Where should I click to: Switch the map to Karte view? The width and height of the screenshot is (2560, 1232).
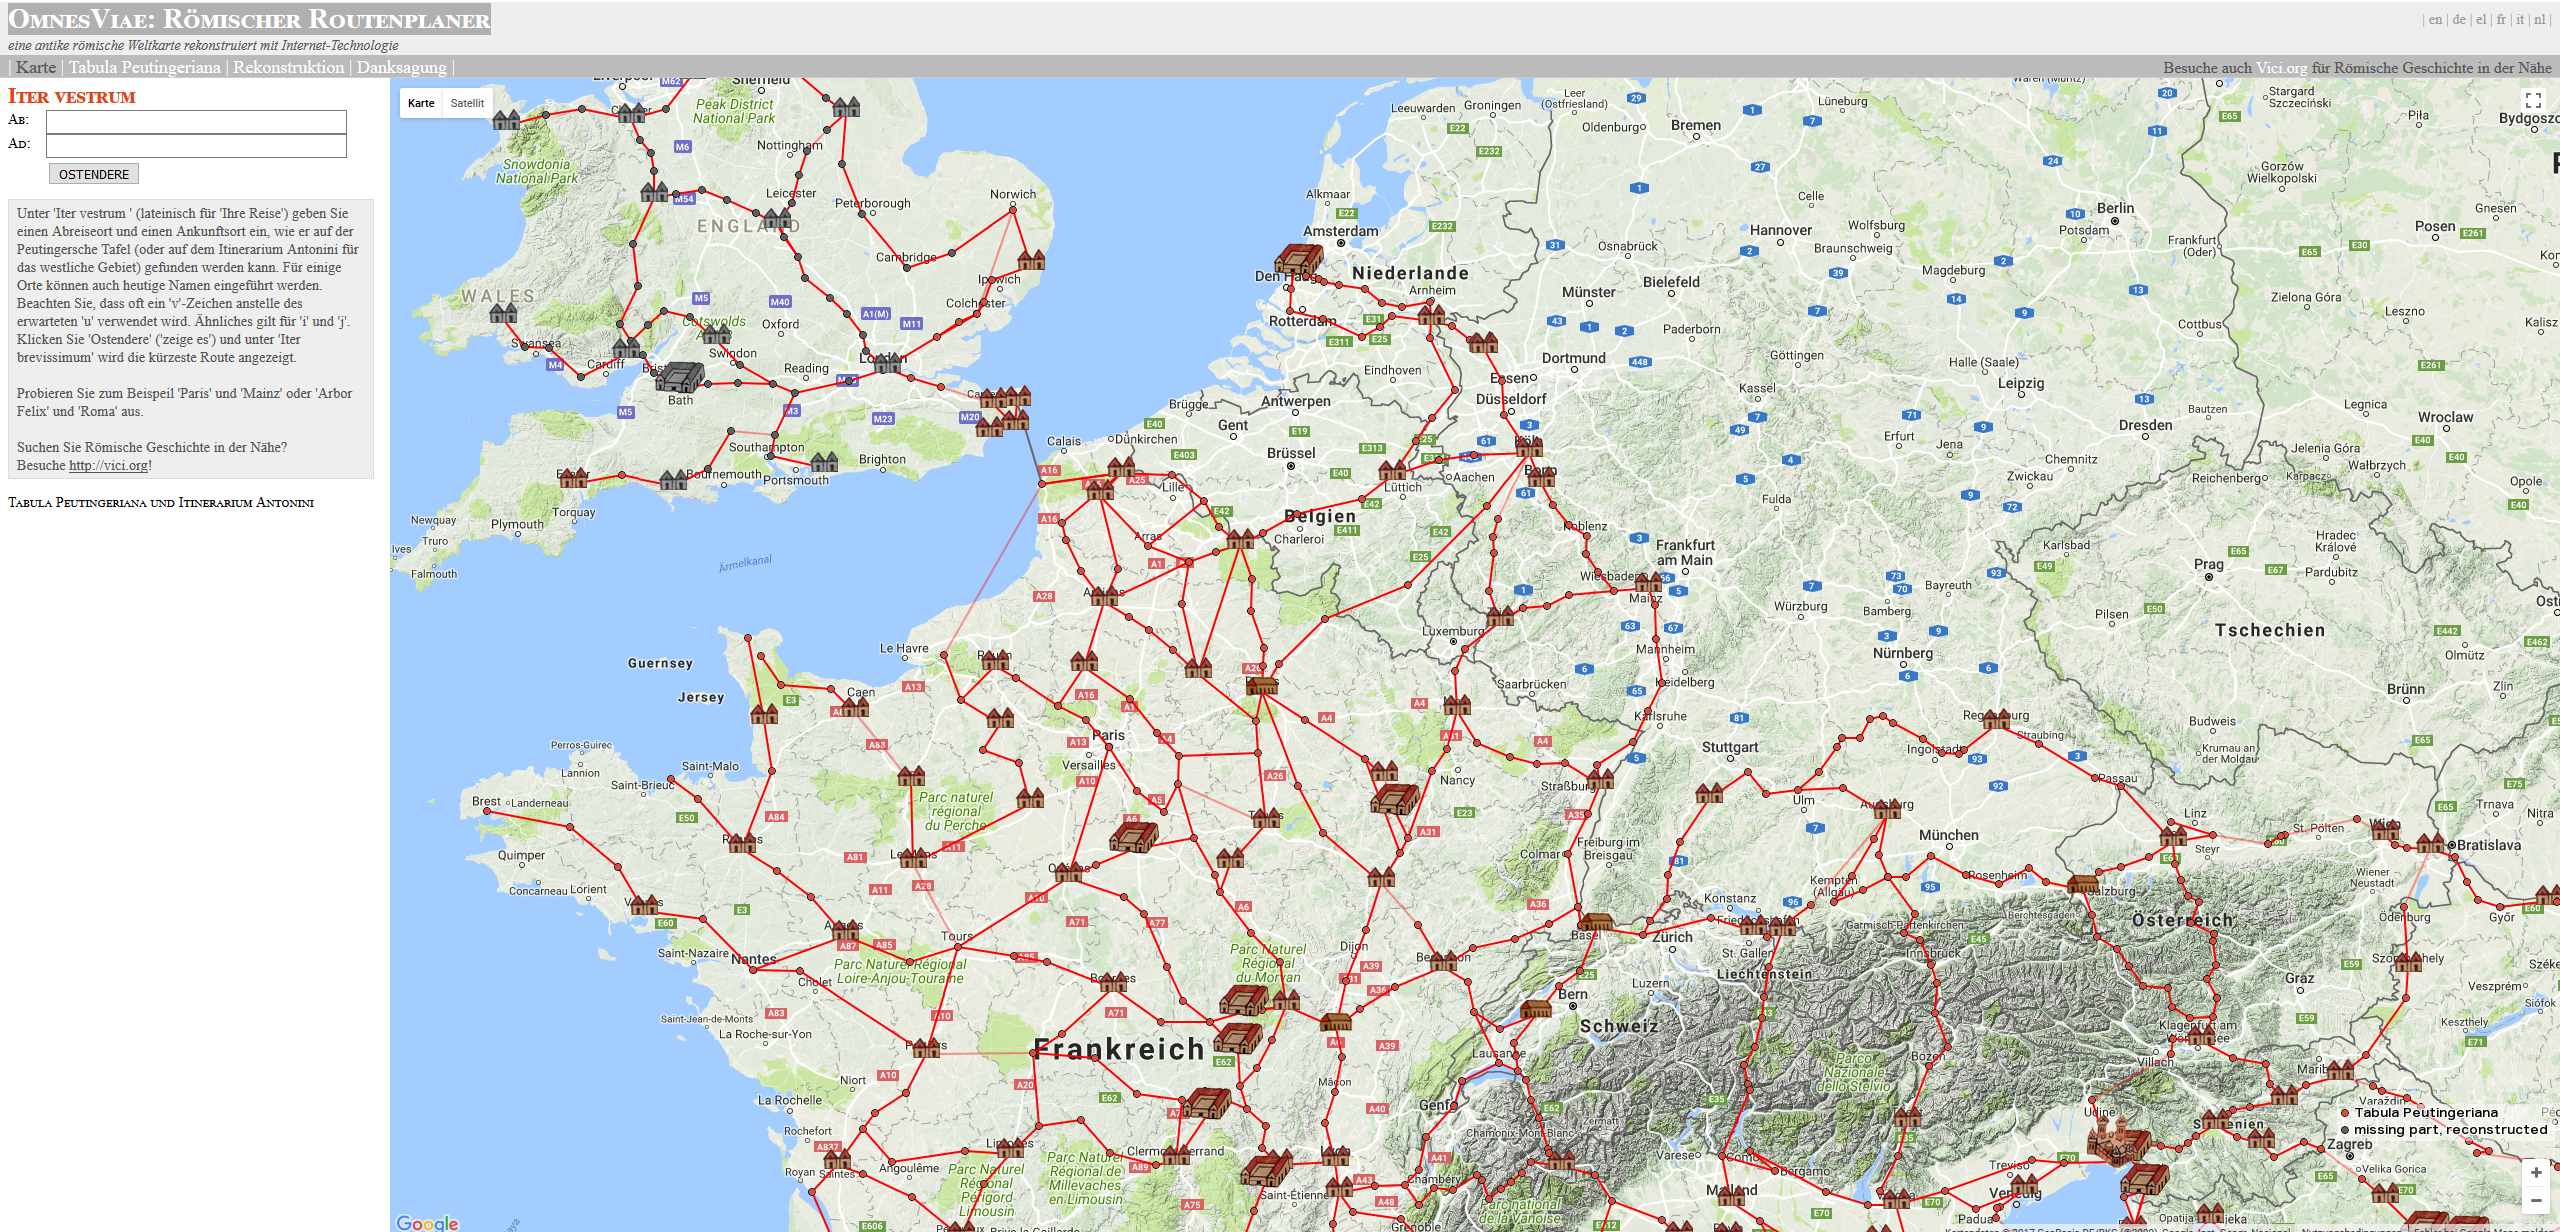421,103
